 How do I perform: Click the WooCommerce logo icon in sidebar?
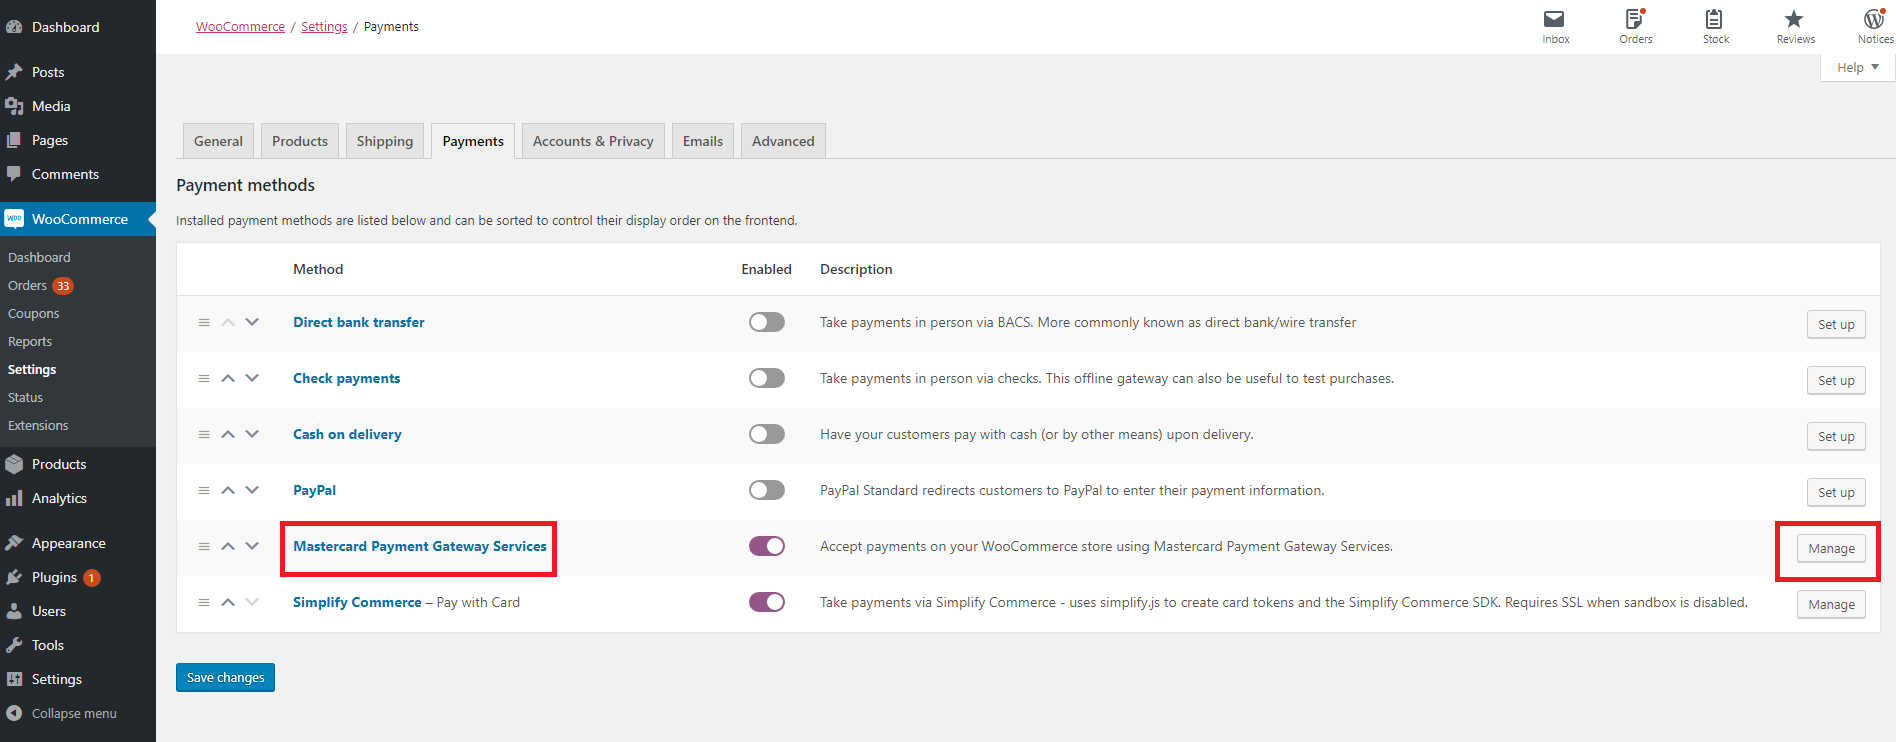[x=14, y=219]
